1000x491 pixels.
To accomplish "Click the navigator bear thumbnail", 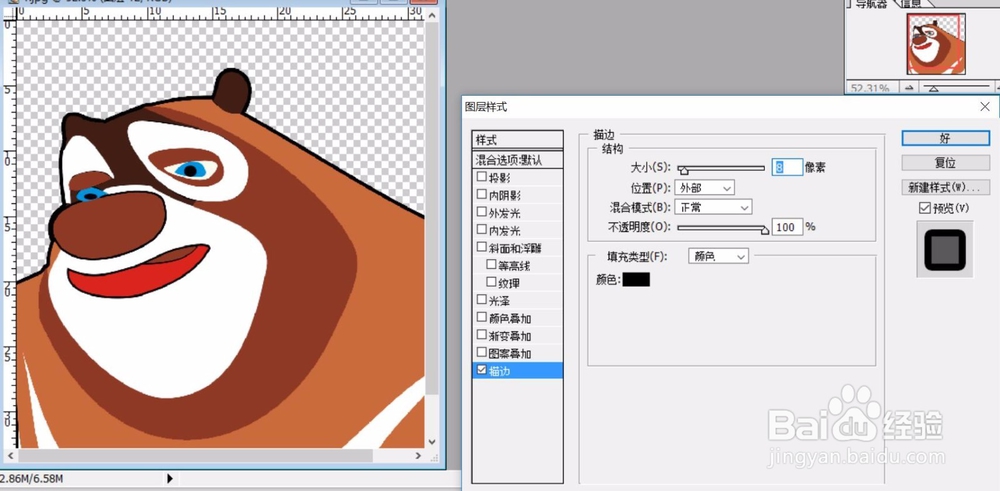I will 936,43.
